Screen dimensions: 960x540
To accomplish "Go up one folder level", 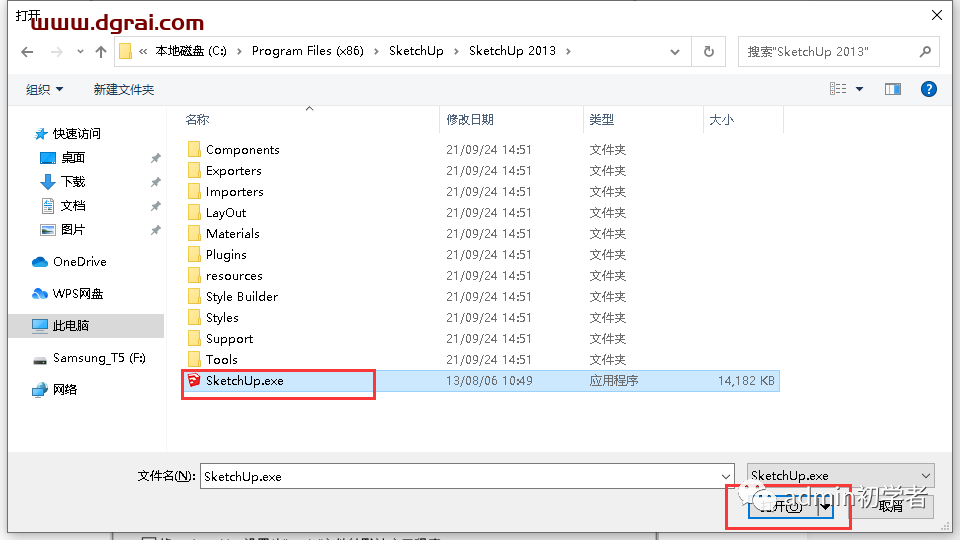I will click(101, 52).
